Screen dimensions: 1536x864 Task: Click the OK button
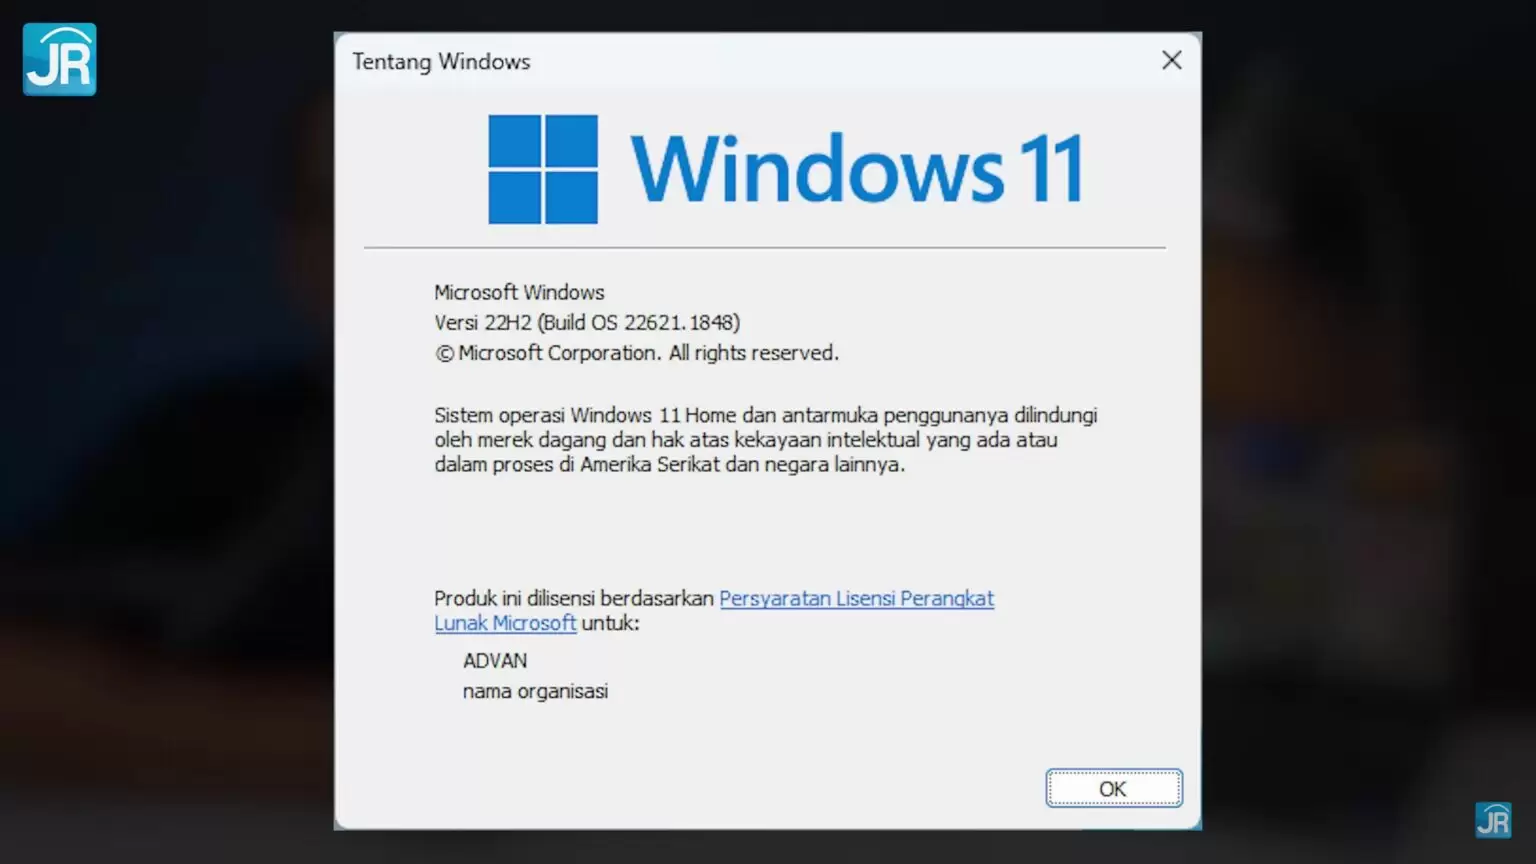coord(1113,788)
